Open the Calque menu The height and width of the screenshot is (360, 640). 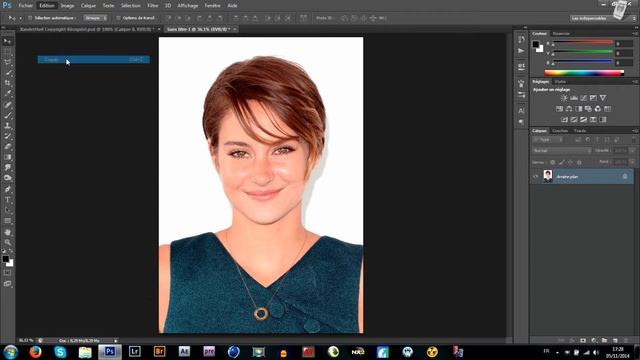pyautogui.click(x=88, y=6)
